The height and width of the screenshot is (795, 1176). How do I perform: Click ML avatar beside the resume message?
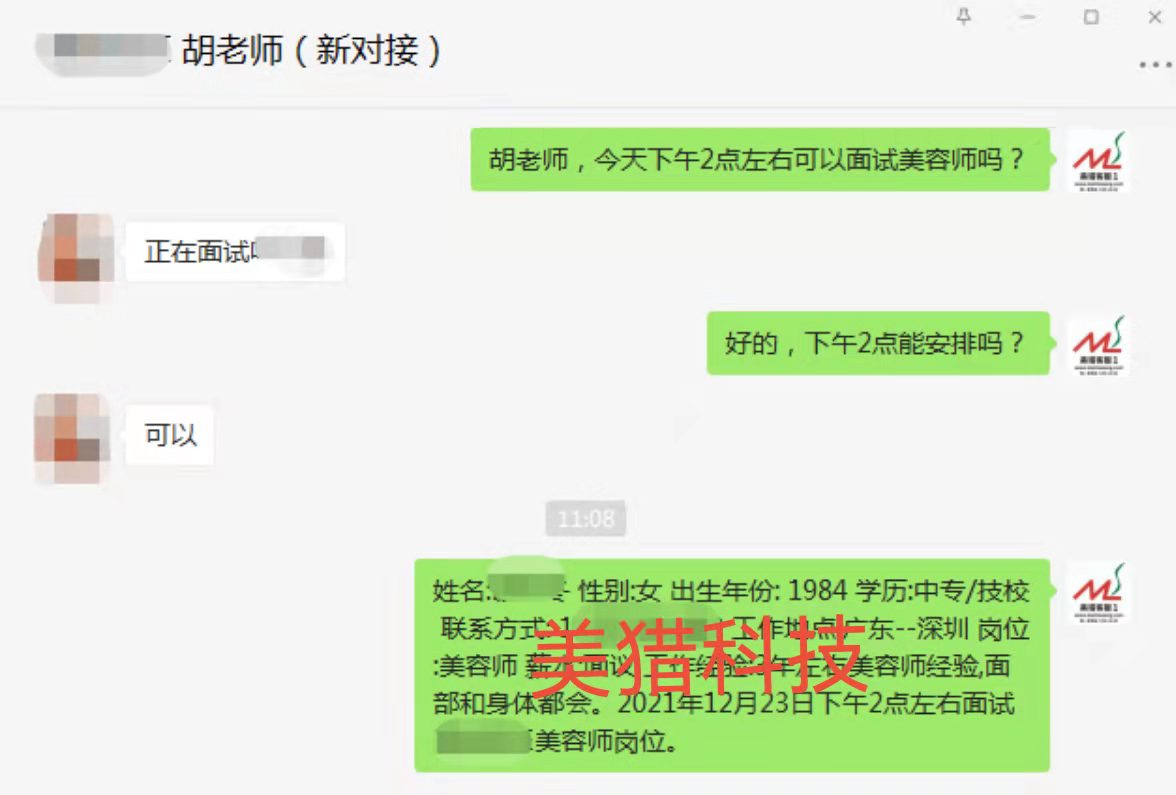[1098, 592]
